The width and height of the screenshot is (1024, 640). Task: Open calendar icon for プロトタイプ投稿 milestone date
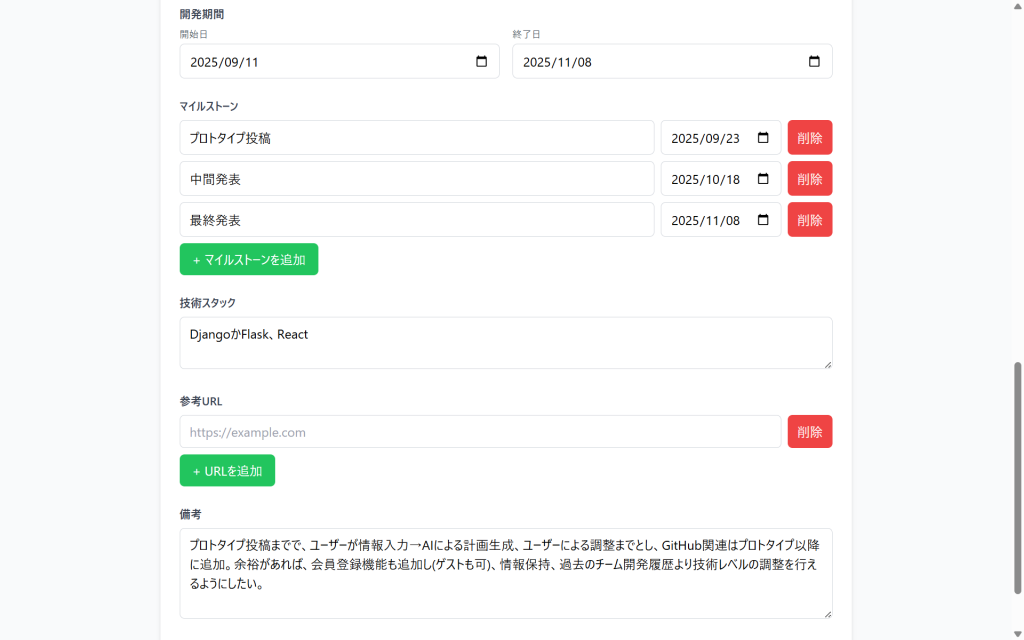(763, 138)
